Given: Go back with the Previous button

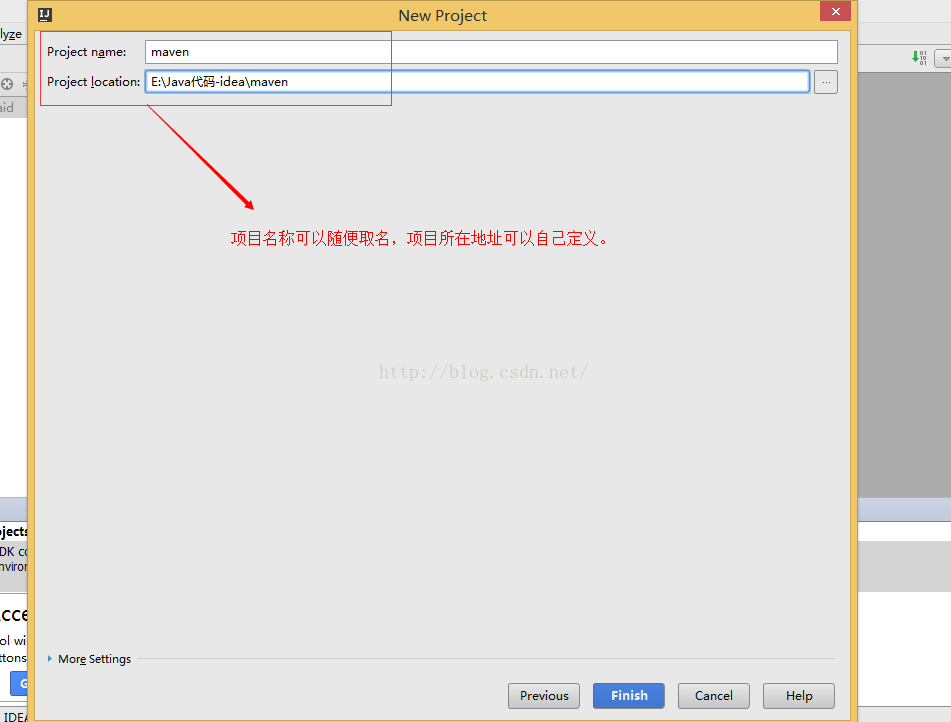Looking at the screenshot, I should (x=543, y=696).
